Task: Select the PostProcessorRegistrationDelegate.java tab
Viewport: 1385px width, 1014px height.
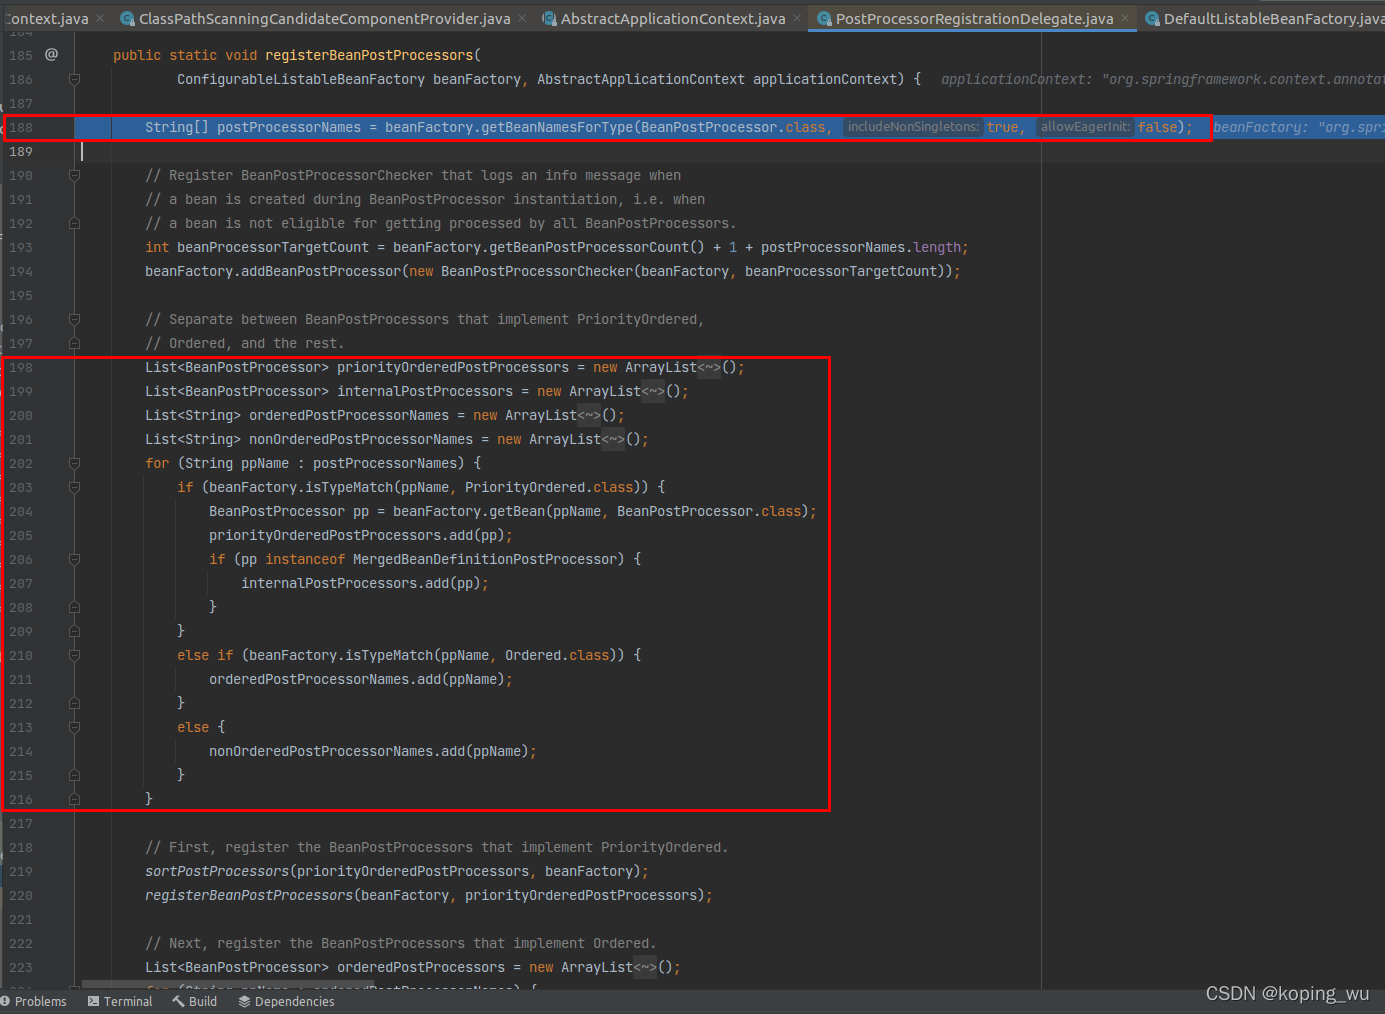Action: [x=974, y=18]
